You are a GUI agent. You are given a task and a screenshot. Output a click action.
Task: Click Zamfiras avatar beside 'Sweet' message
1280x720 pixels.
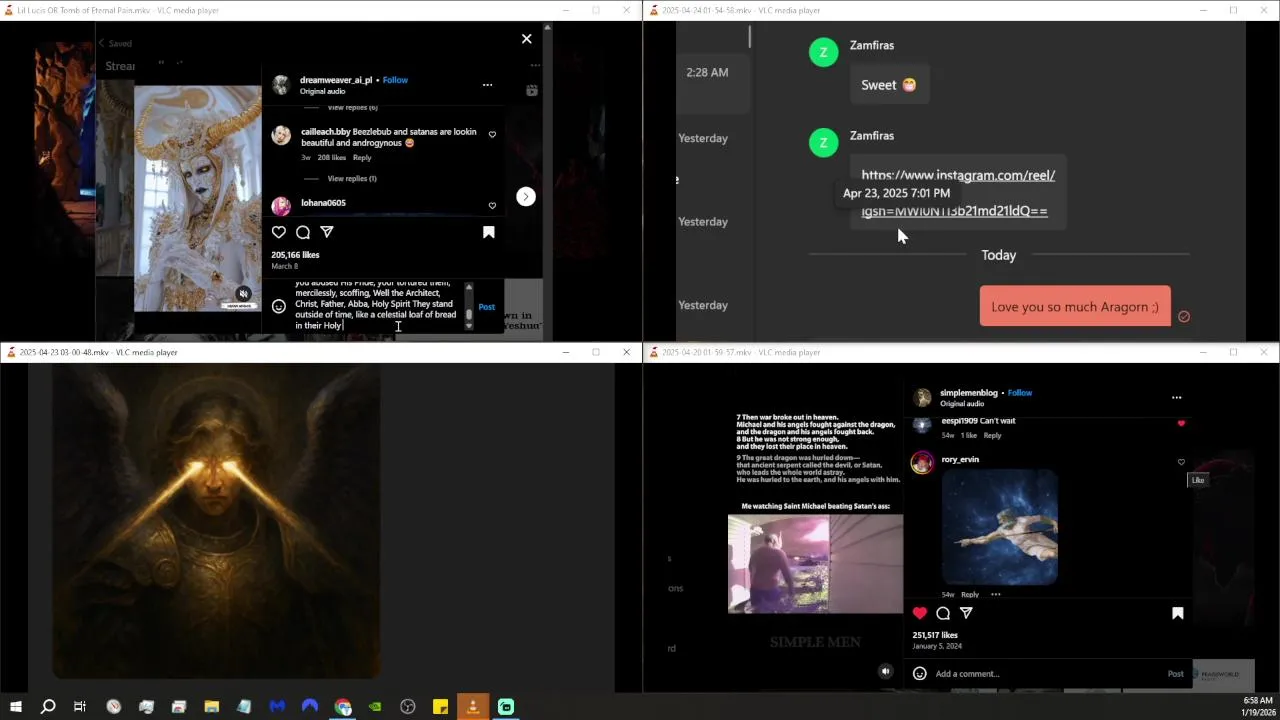coord(823,53)
